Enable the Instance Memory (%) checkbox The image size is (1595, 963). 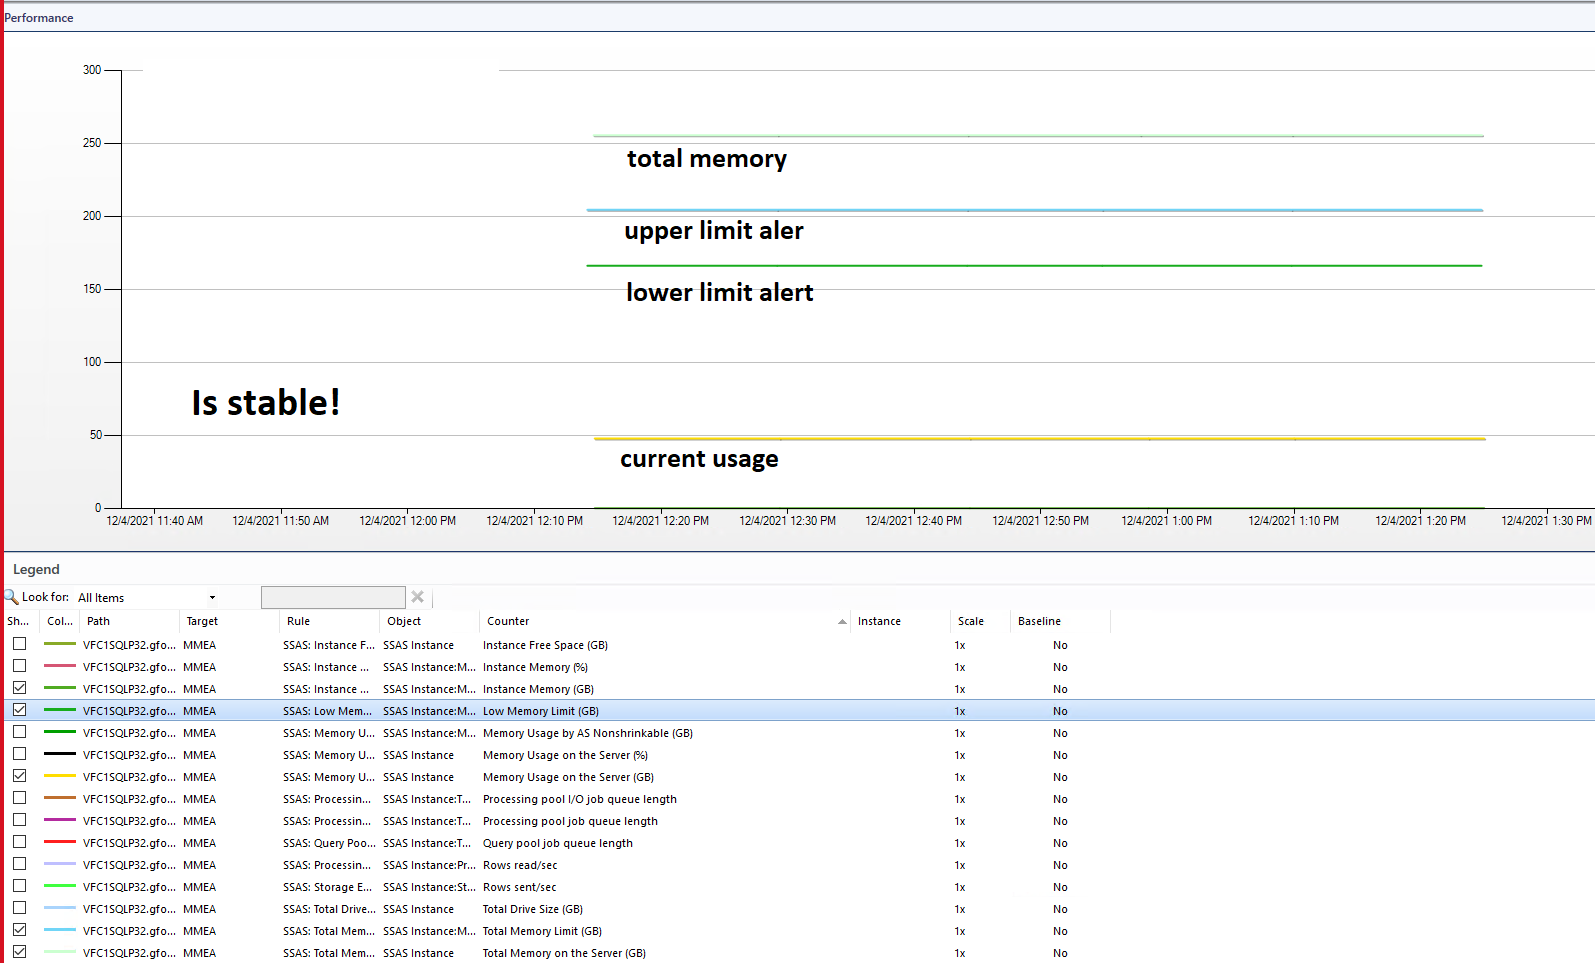click(19, 666)
